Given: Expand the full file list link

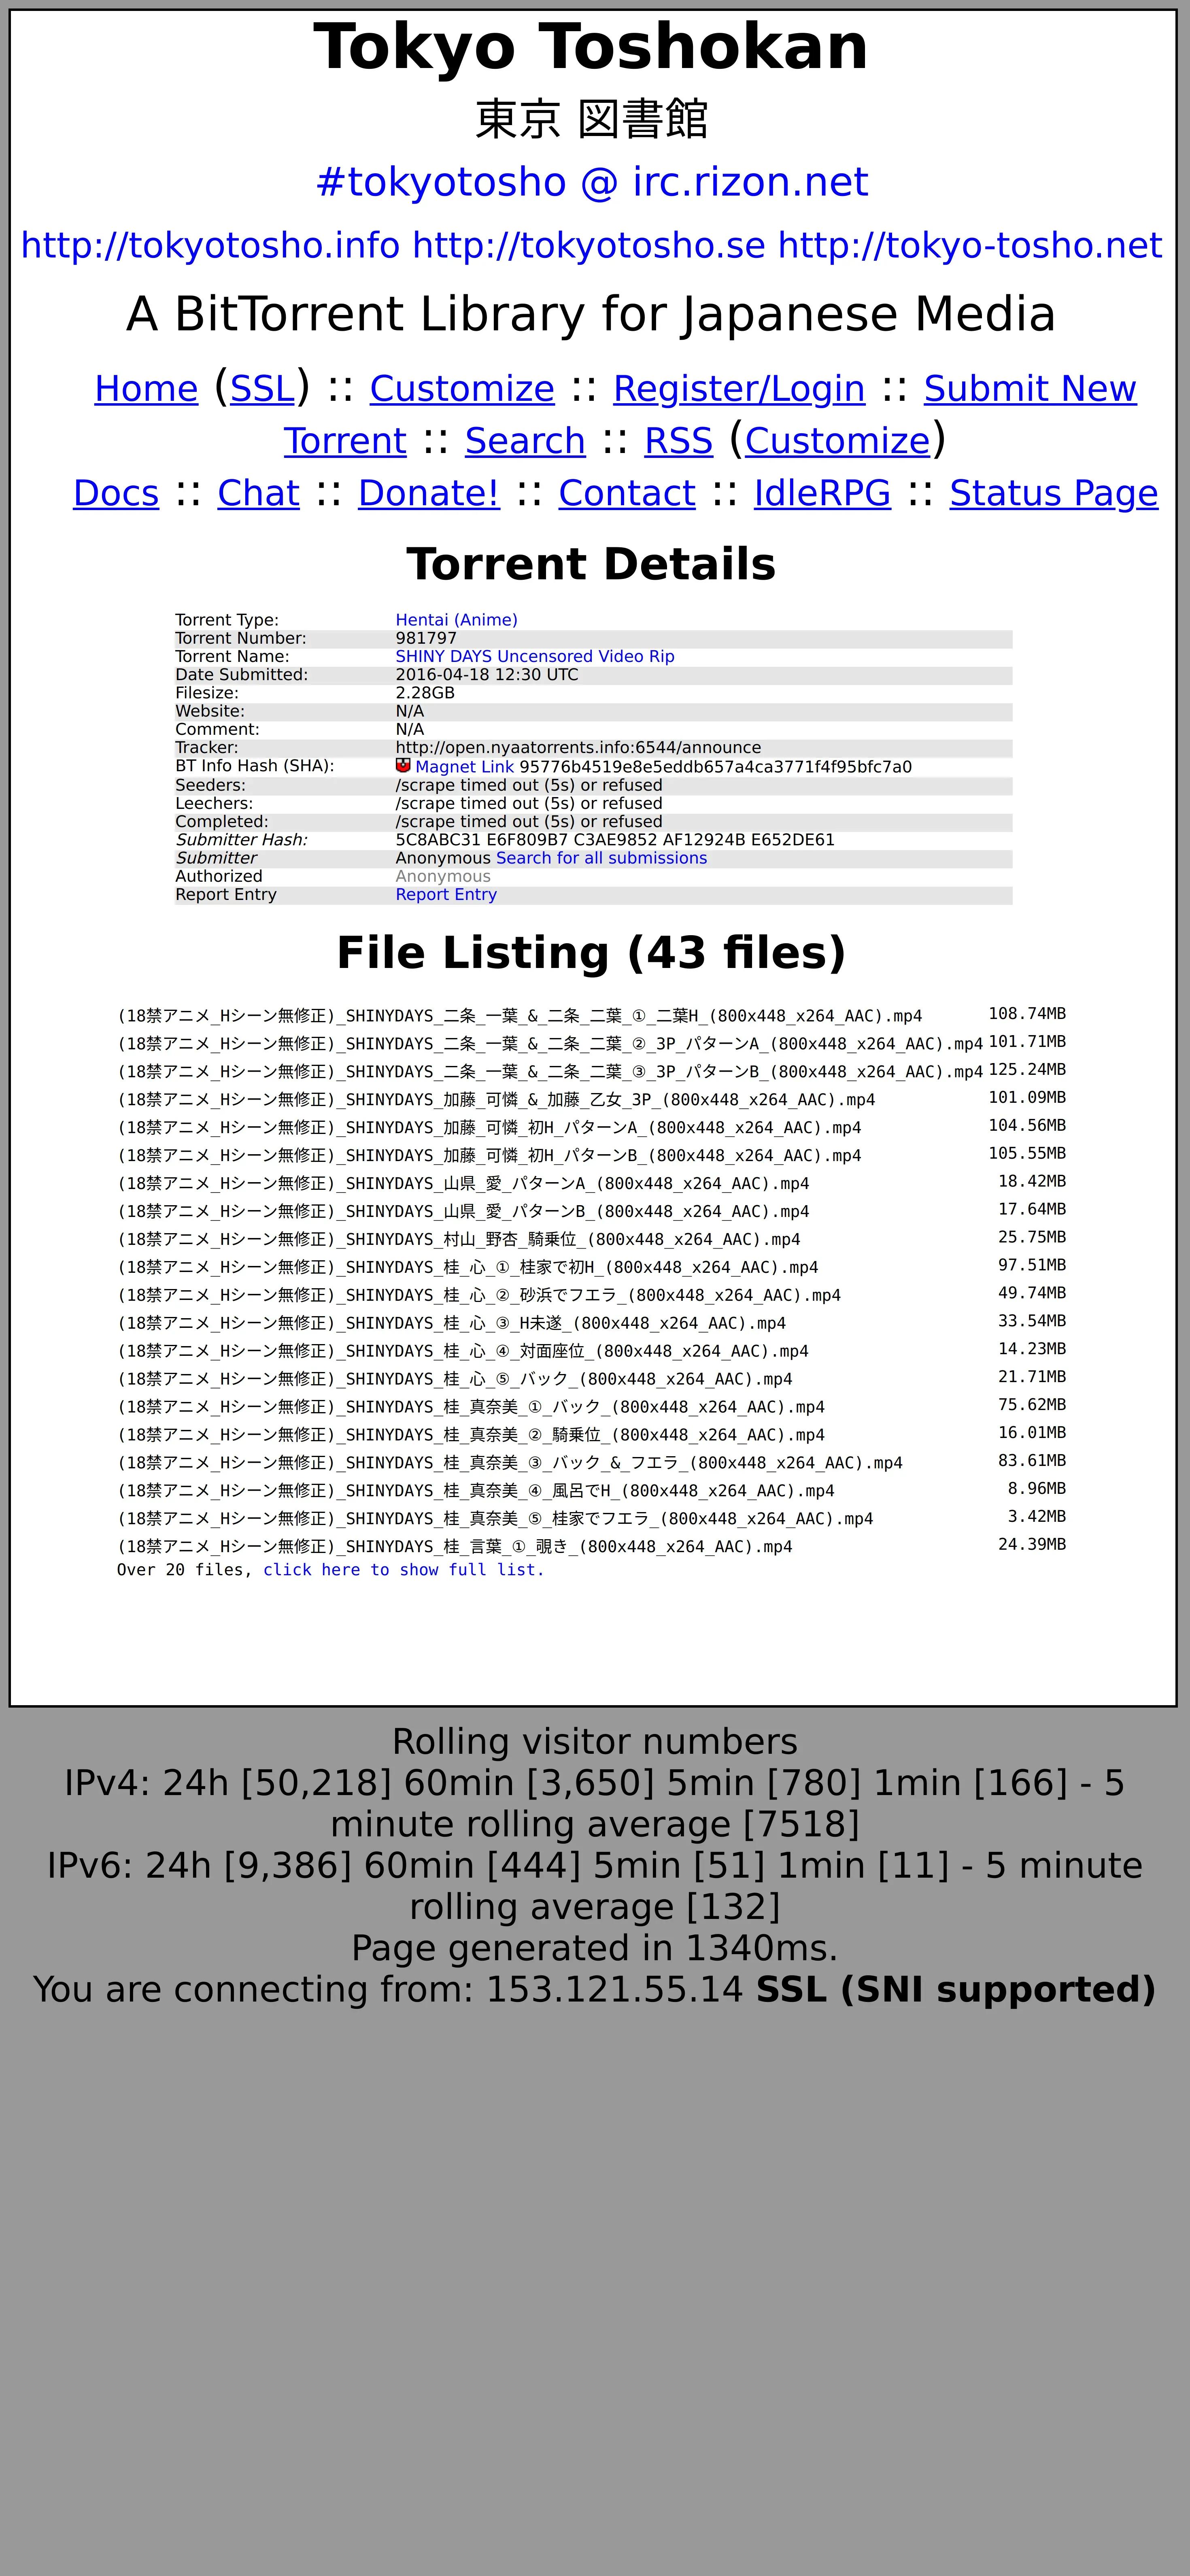Looking at the screenshot, I should coord(403,1570).
